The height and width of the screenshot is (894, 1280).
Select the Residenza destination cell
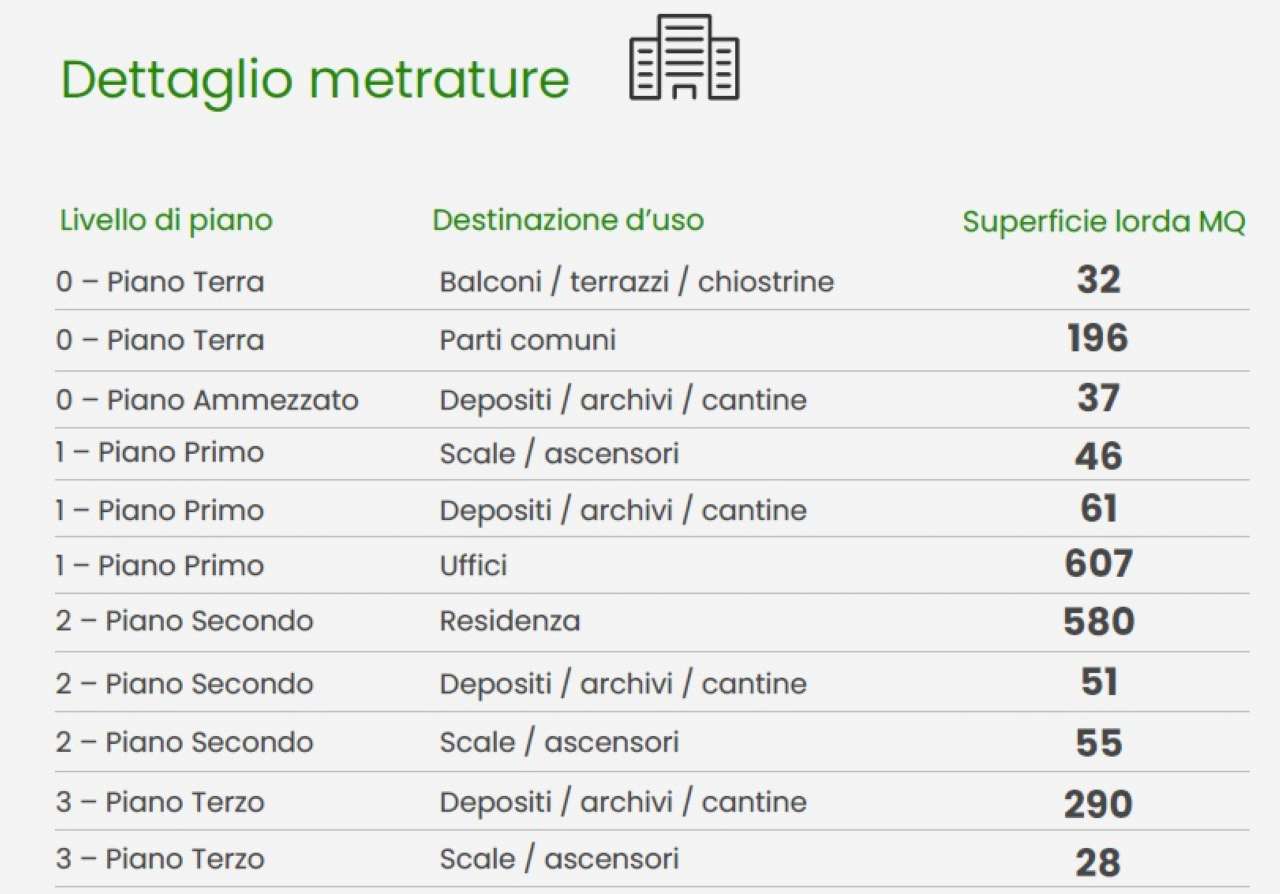[x=510, y=621]
